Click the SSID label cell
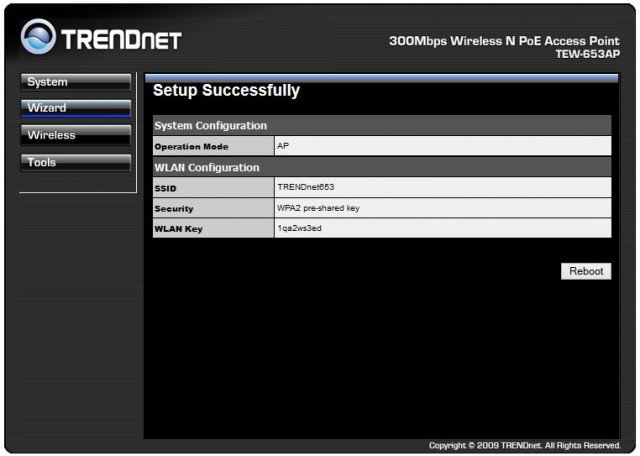The image size is (640, 456). pos(164,188)
